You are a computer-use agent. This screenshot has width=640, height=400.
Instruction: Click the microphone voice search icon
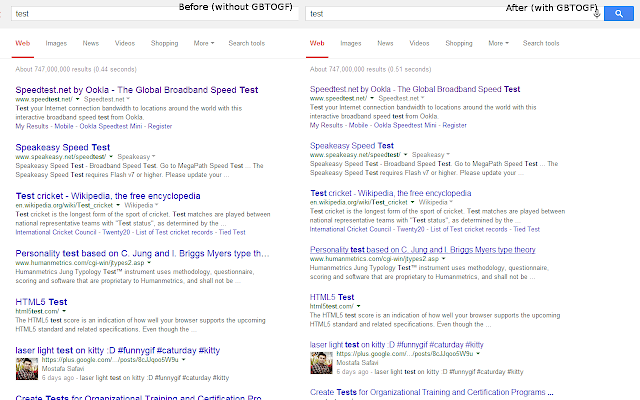pyautogui.click(x=597, y=14)
